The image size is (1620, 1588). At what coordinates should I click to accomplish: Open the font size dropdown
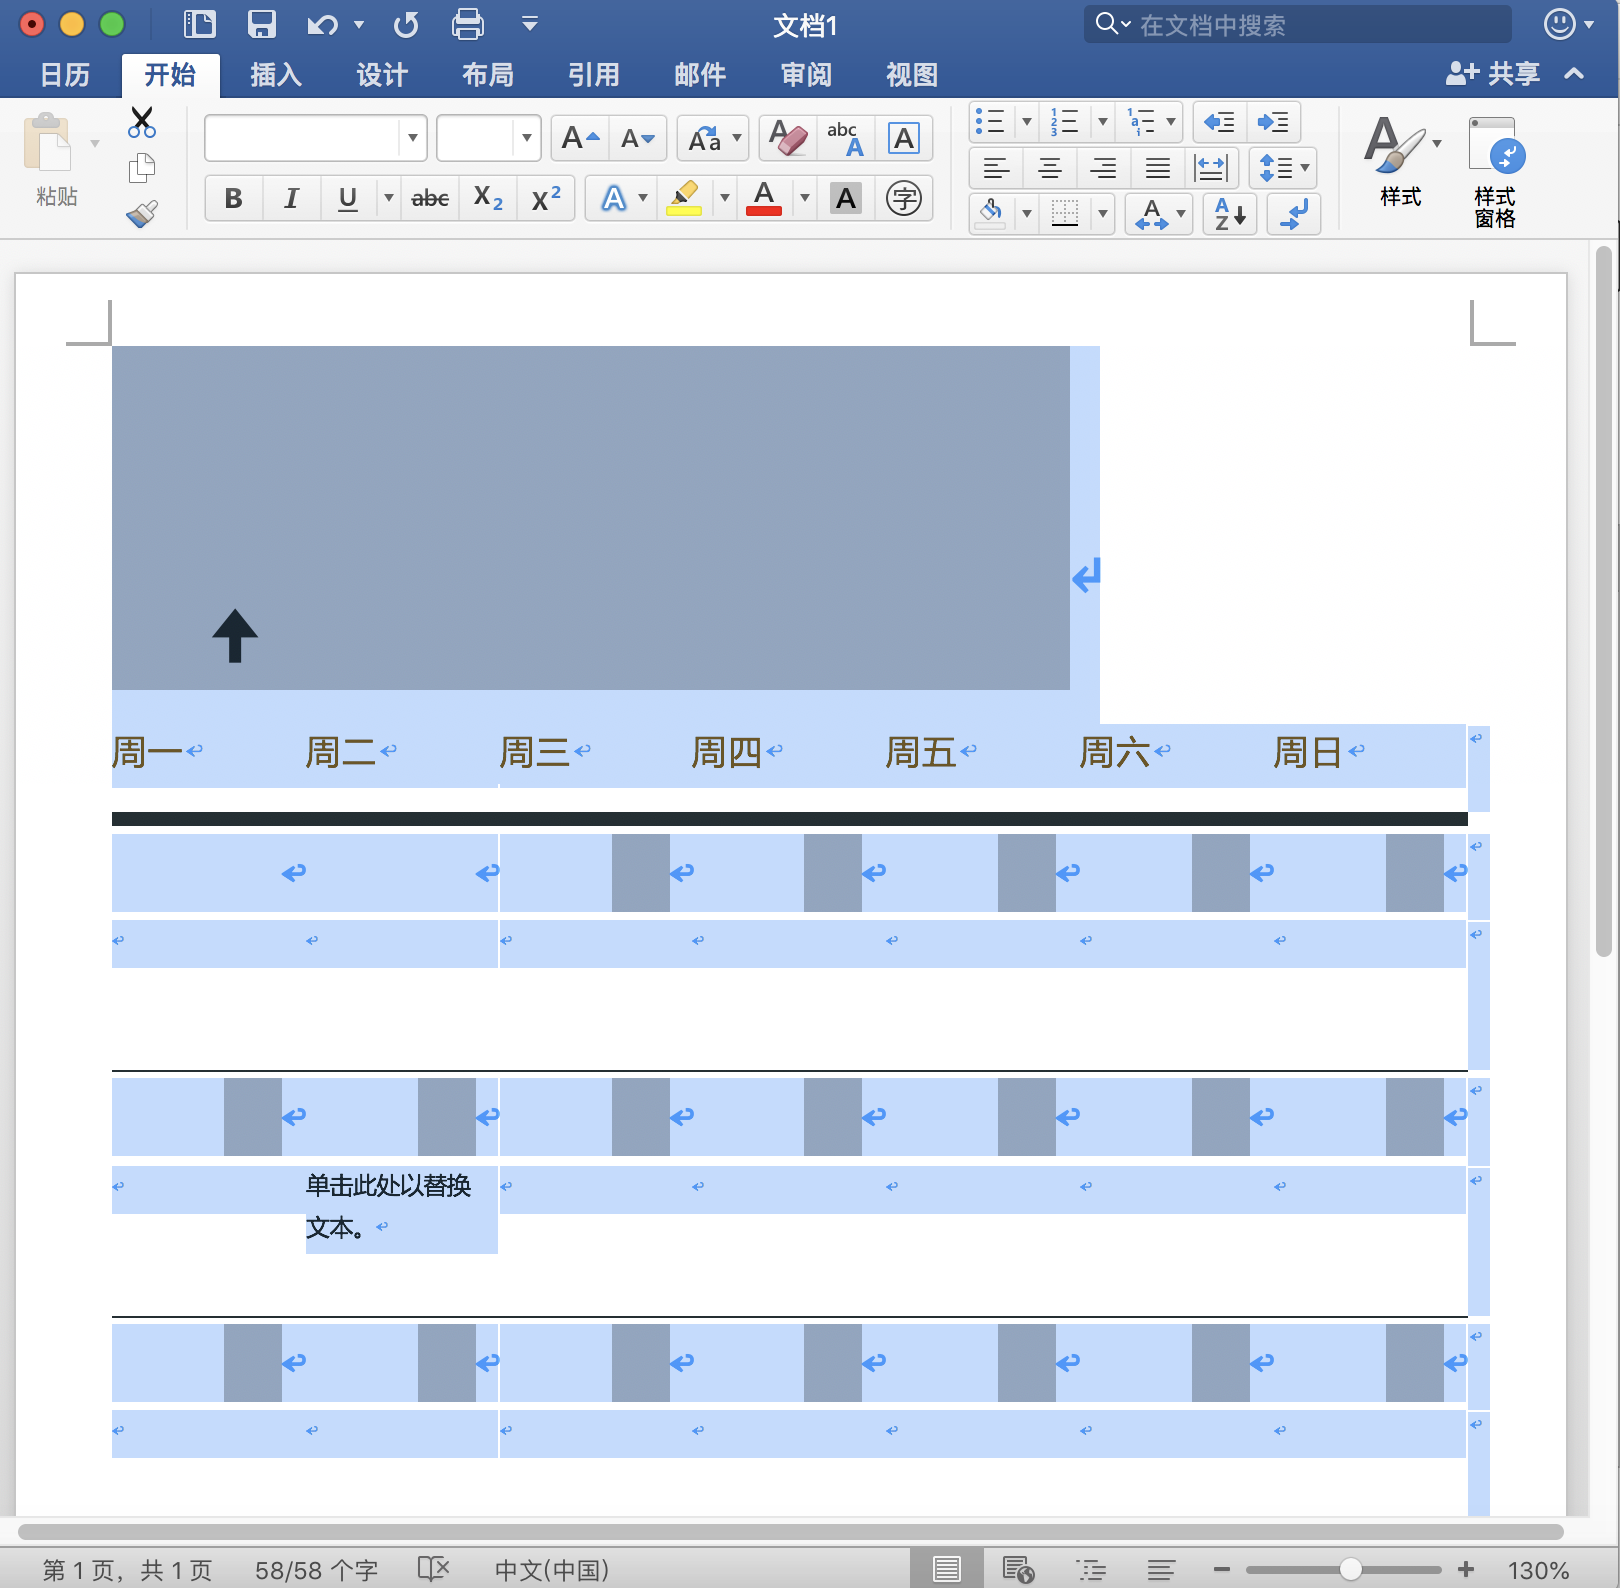(526, 138)
